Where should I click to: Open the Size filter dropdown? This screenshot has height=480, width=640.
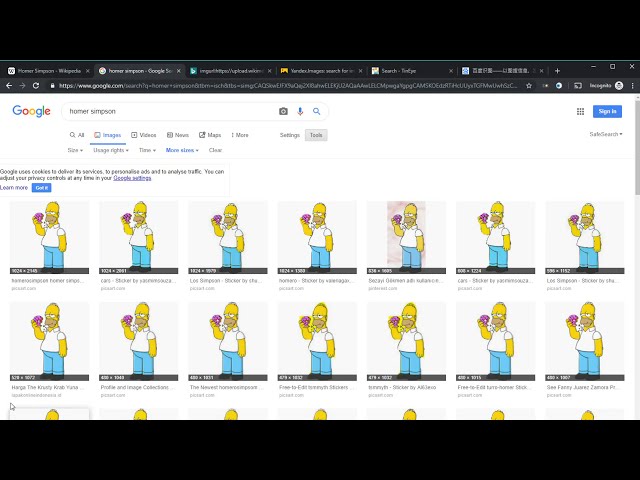coord(75,150)
